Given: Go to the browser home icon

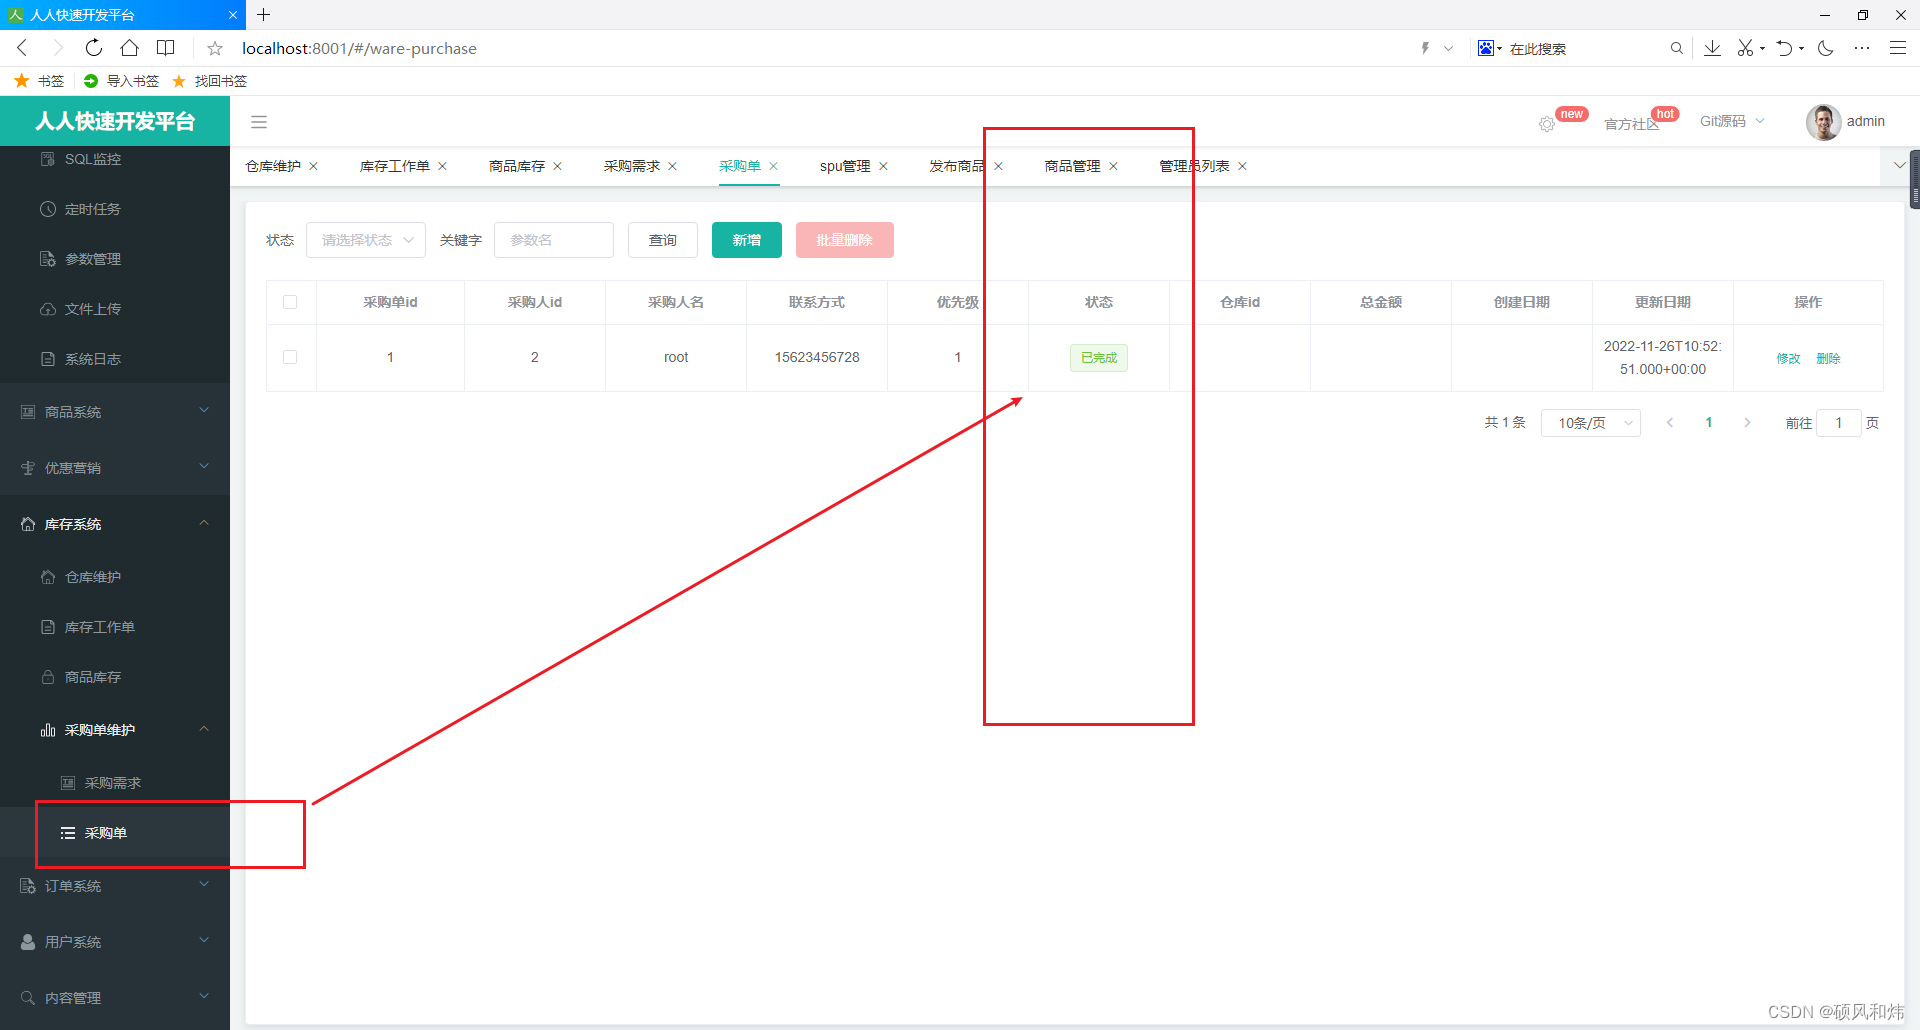Looking at the screenshot, I should [129, 48].
